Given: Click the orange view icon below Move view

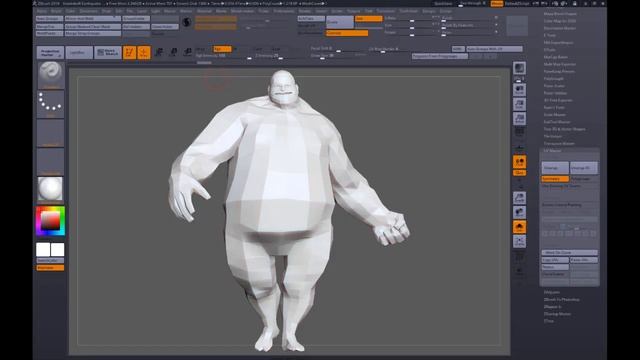Looking at the screenshot, I should point(519,227).
